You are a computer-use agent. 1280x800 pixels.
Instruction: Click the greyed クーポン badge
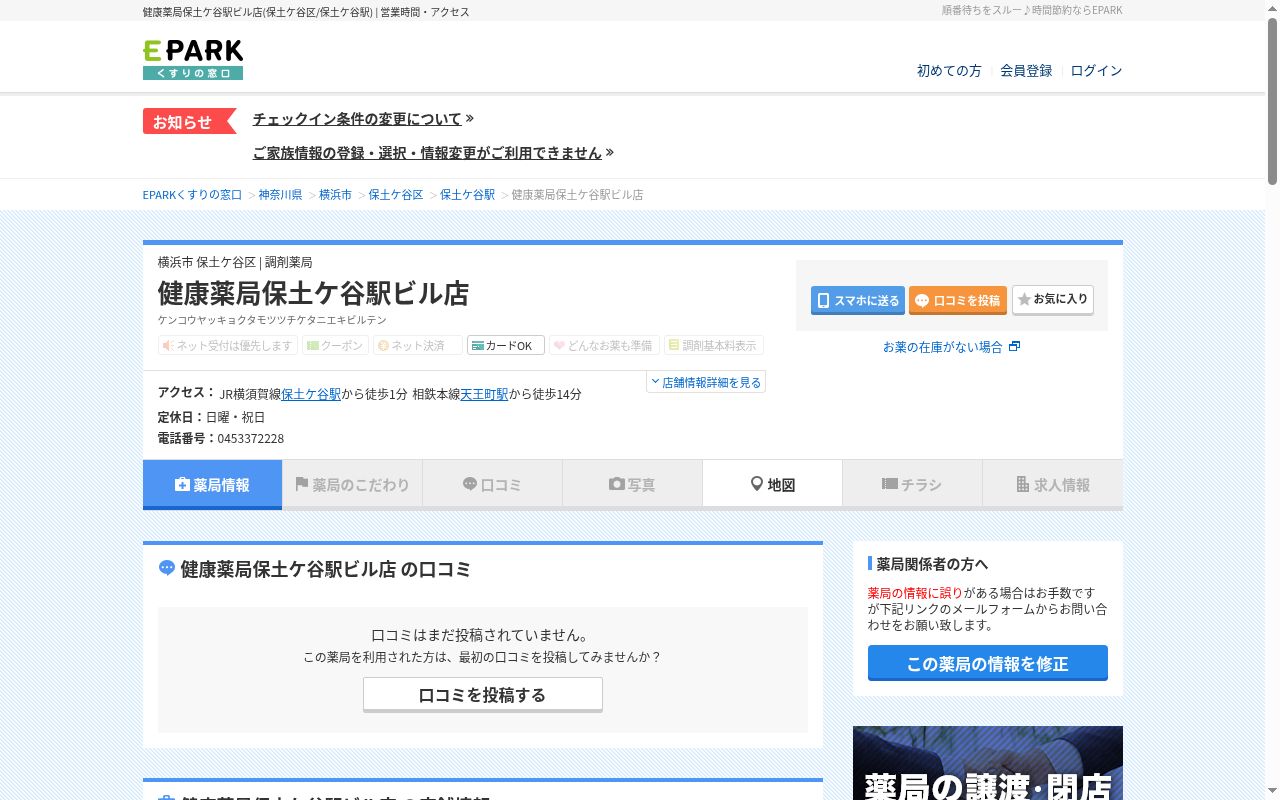pyautogui.click(x=335, y=345)
